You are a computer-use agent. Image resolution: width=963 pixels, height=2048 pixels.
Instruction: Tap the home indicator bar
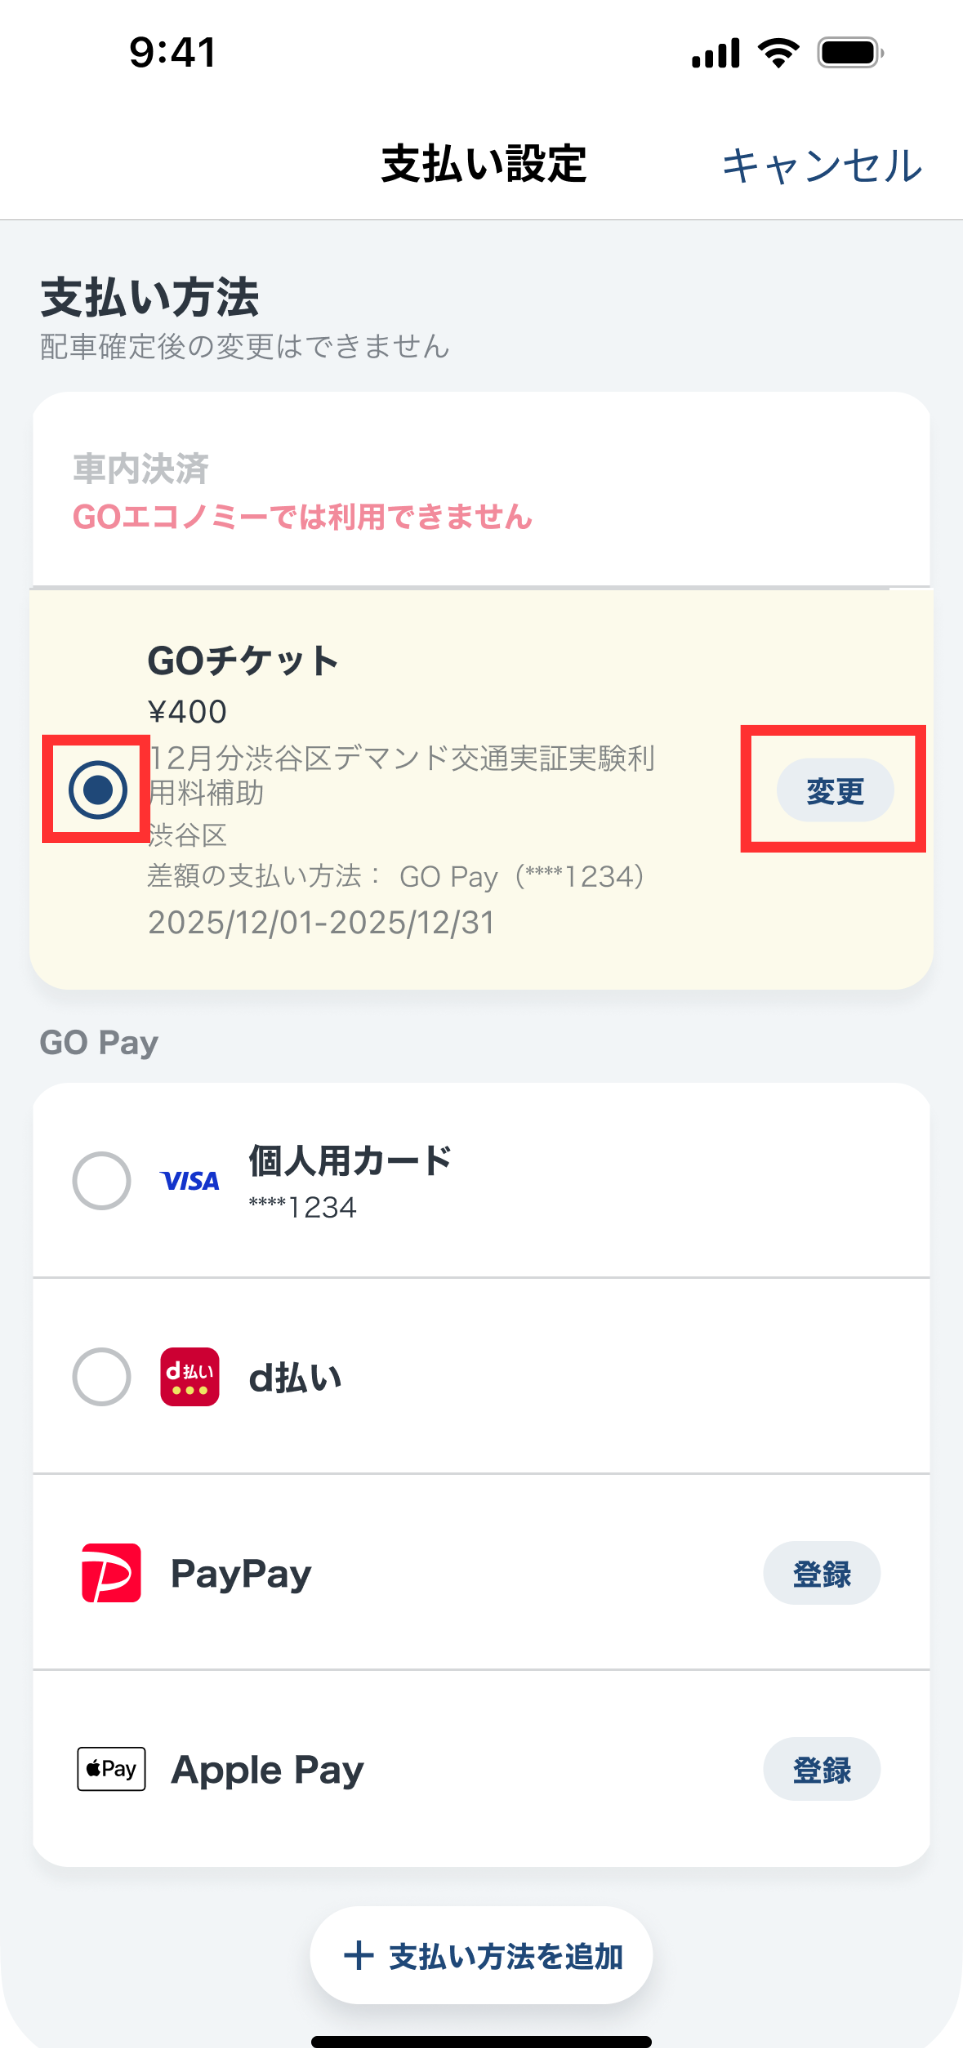pos(481,2041)
